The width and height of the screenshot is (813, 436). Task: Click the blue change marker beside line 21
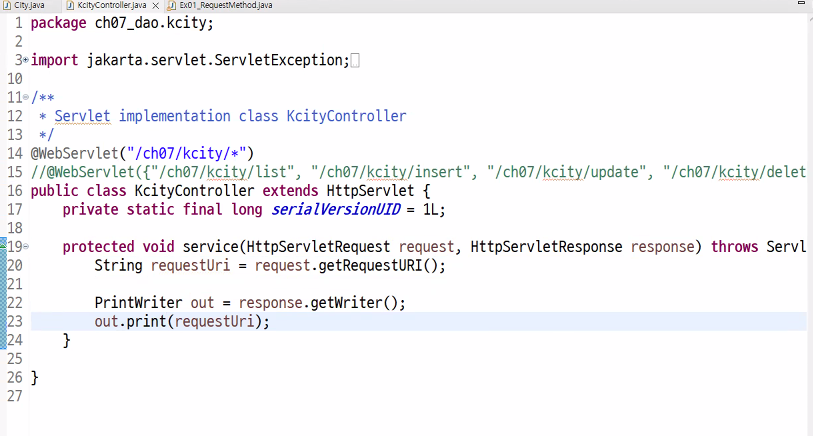tap(3, 284)
